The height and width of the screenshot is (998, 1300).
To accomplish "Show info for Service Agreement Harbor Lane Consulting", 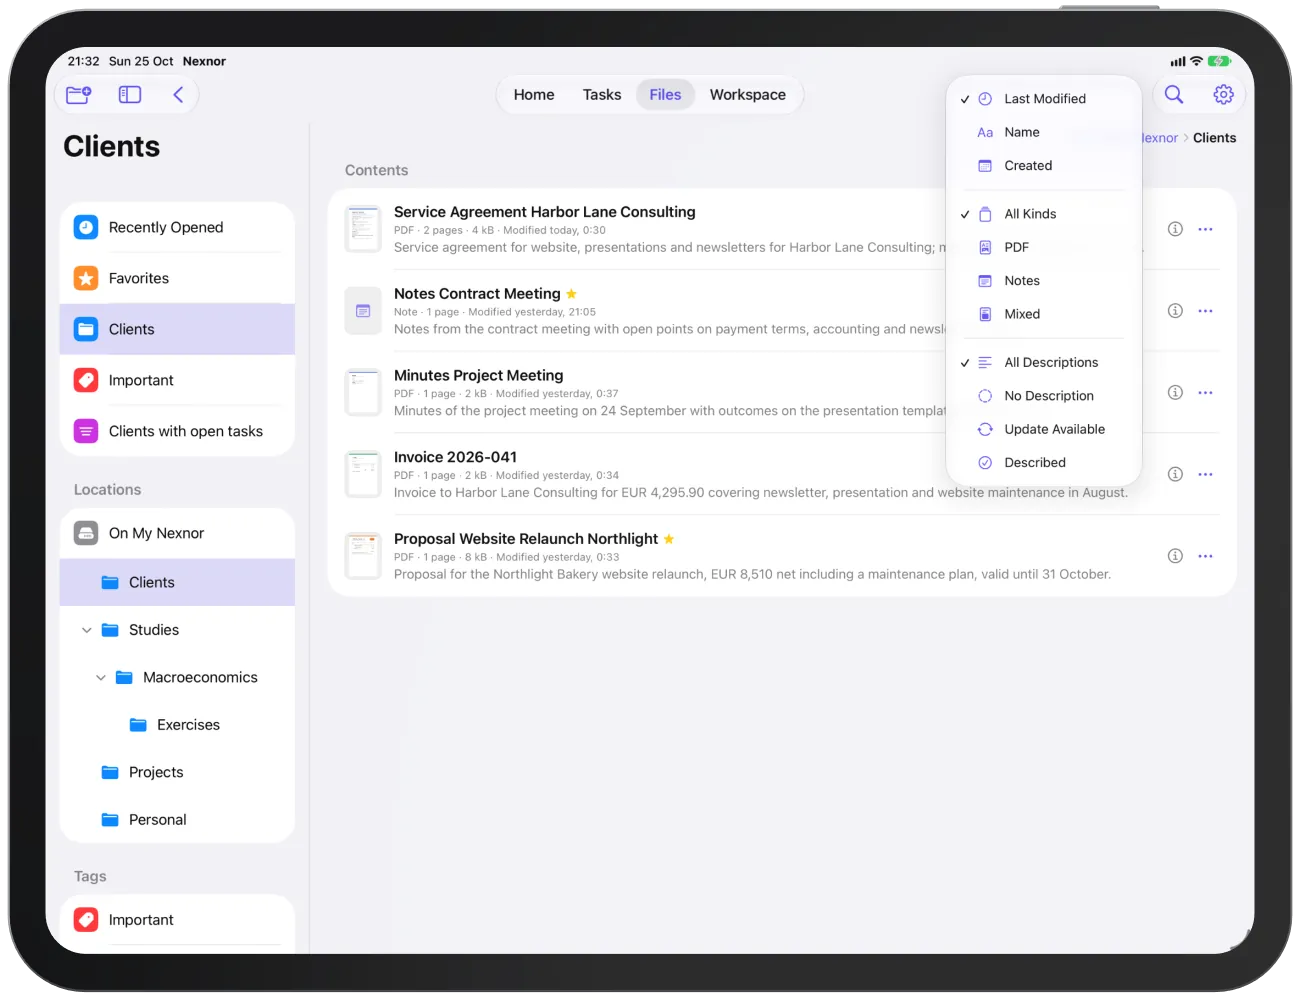I will tap(1175, 229).
